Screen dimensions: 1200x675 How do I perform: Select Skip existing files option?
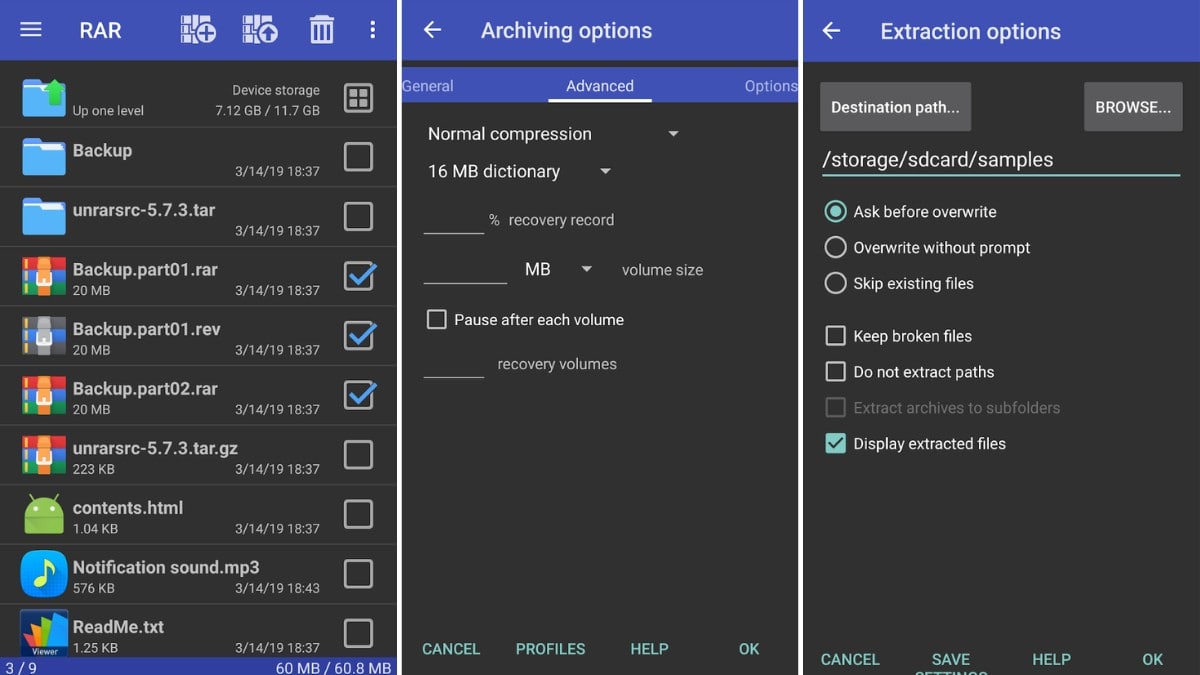click(835, 283)
